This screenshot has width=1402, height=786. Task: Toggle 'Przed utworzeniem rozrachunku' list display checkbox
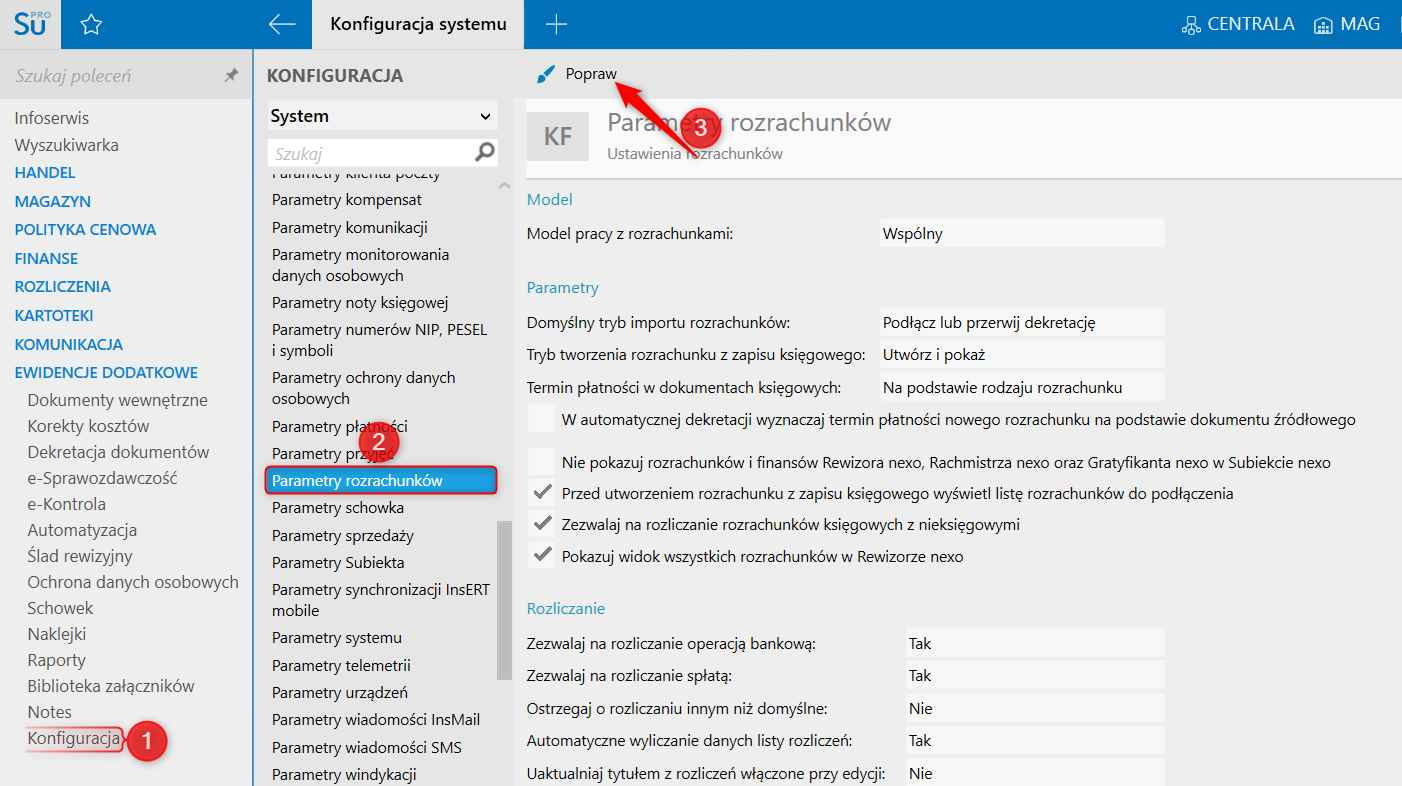click(x=541, y=493)
